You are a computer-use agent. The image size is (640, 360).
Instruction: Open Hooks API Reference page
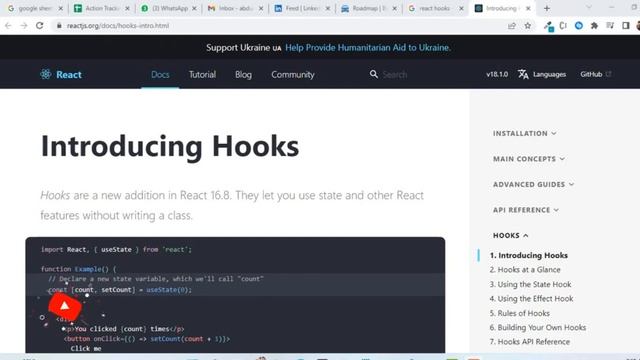530,342
